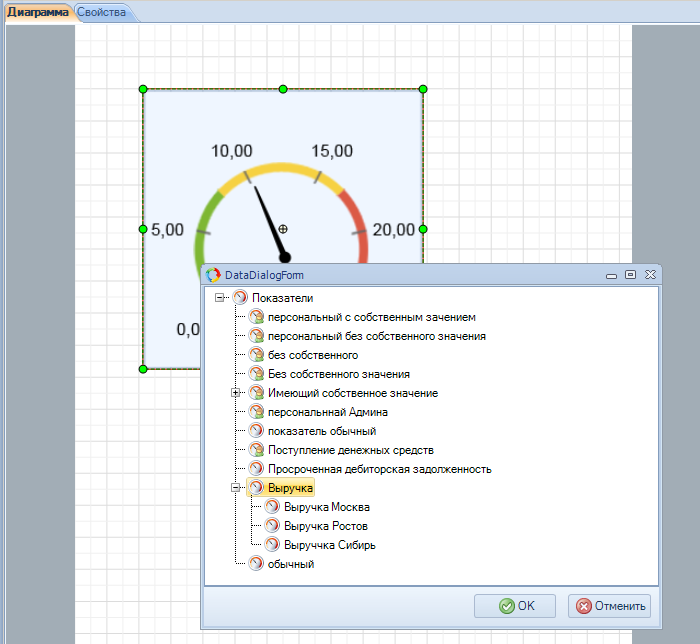This screenshot has height=644, width=700.
Task: Click icon next to 'без собственного'
Action: (256, 355)
